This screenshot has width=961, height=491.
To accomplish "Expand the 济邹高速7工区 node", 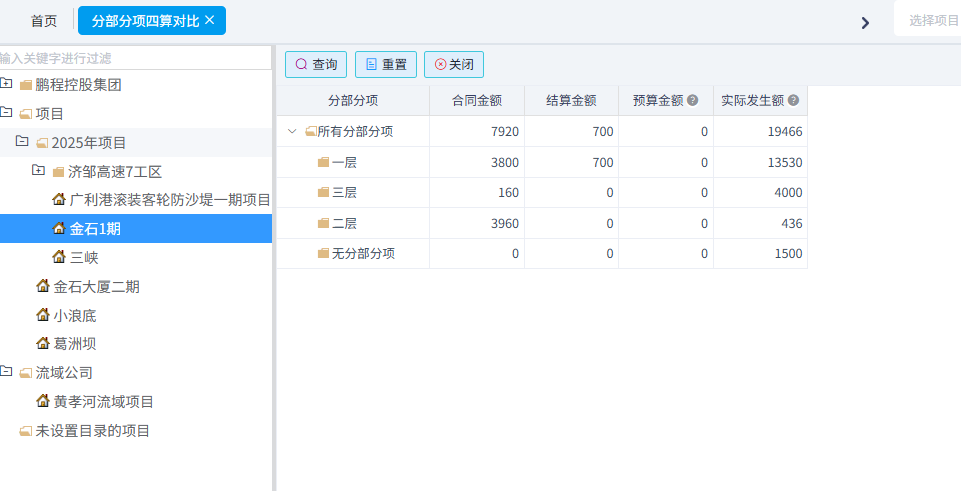I will click(x=38, y=170).
